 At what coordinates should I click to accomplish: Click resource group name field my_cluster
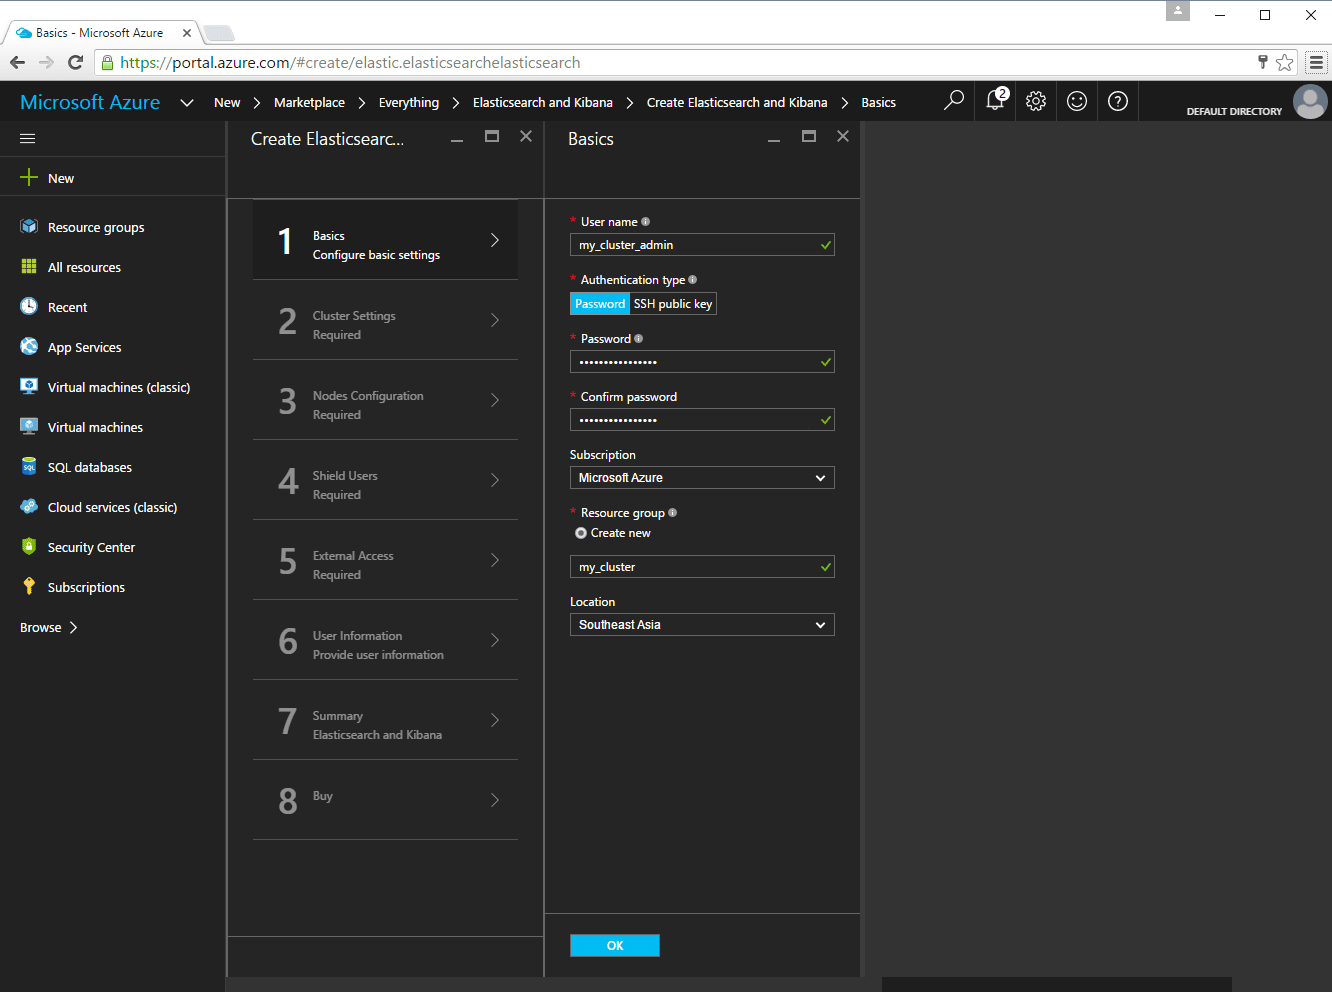702,567
